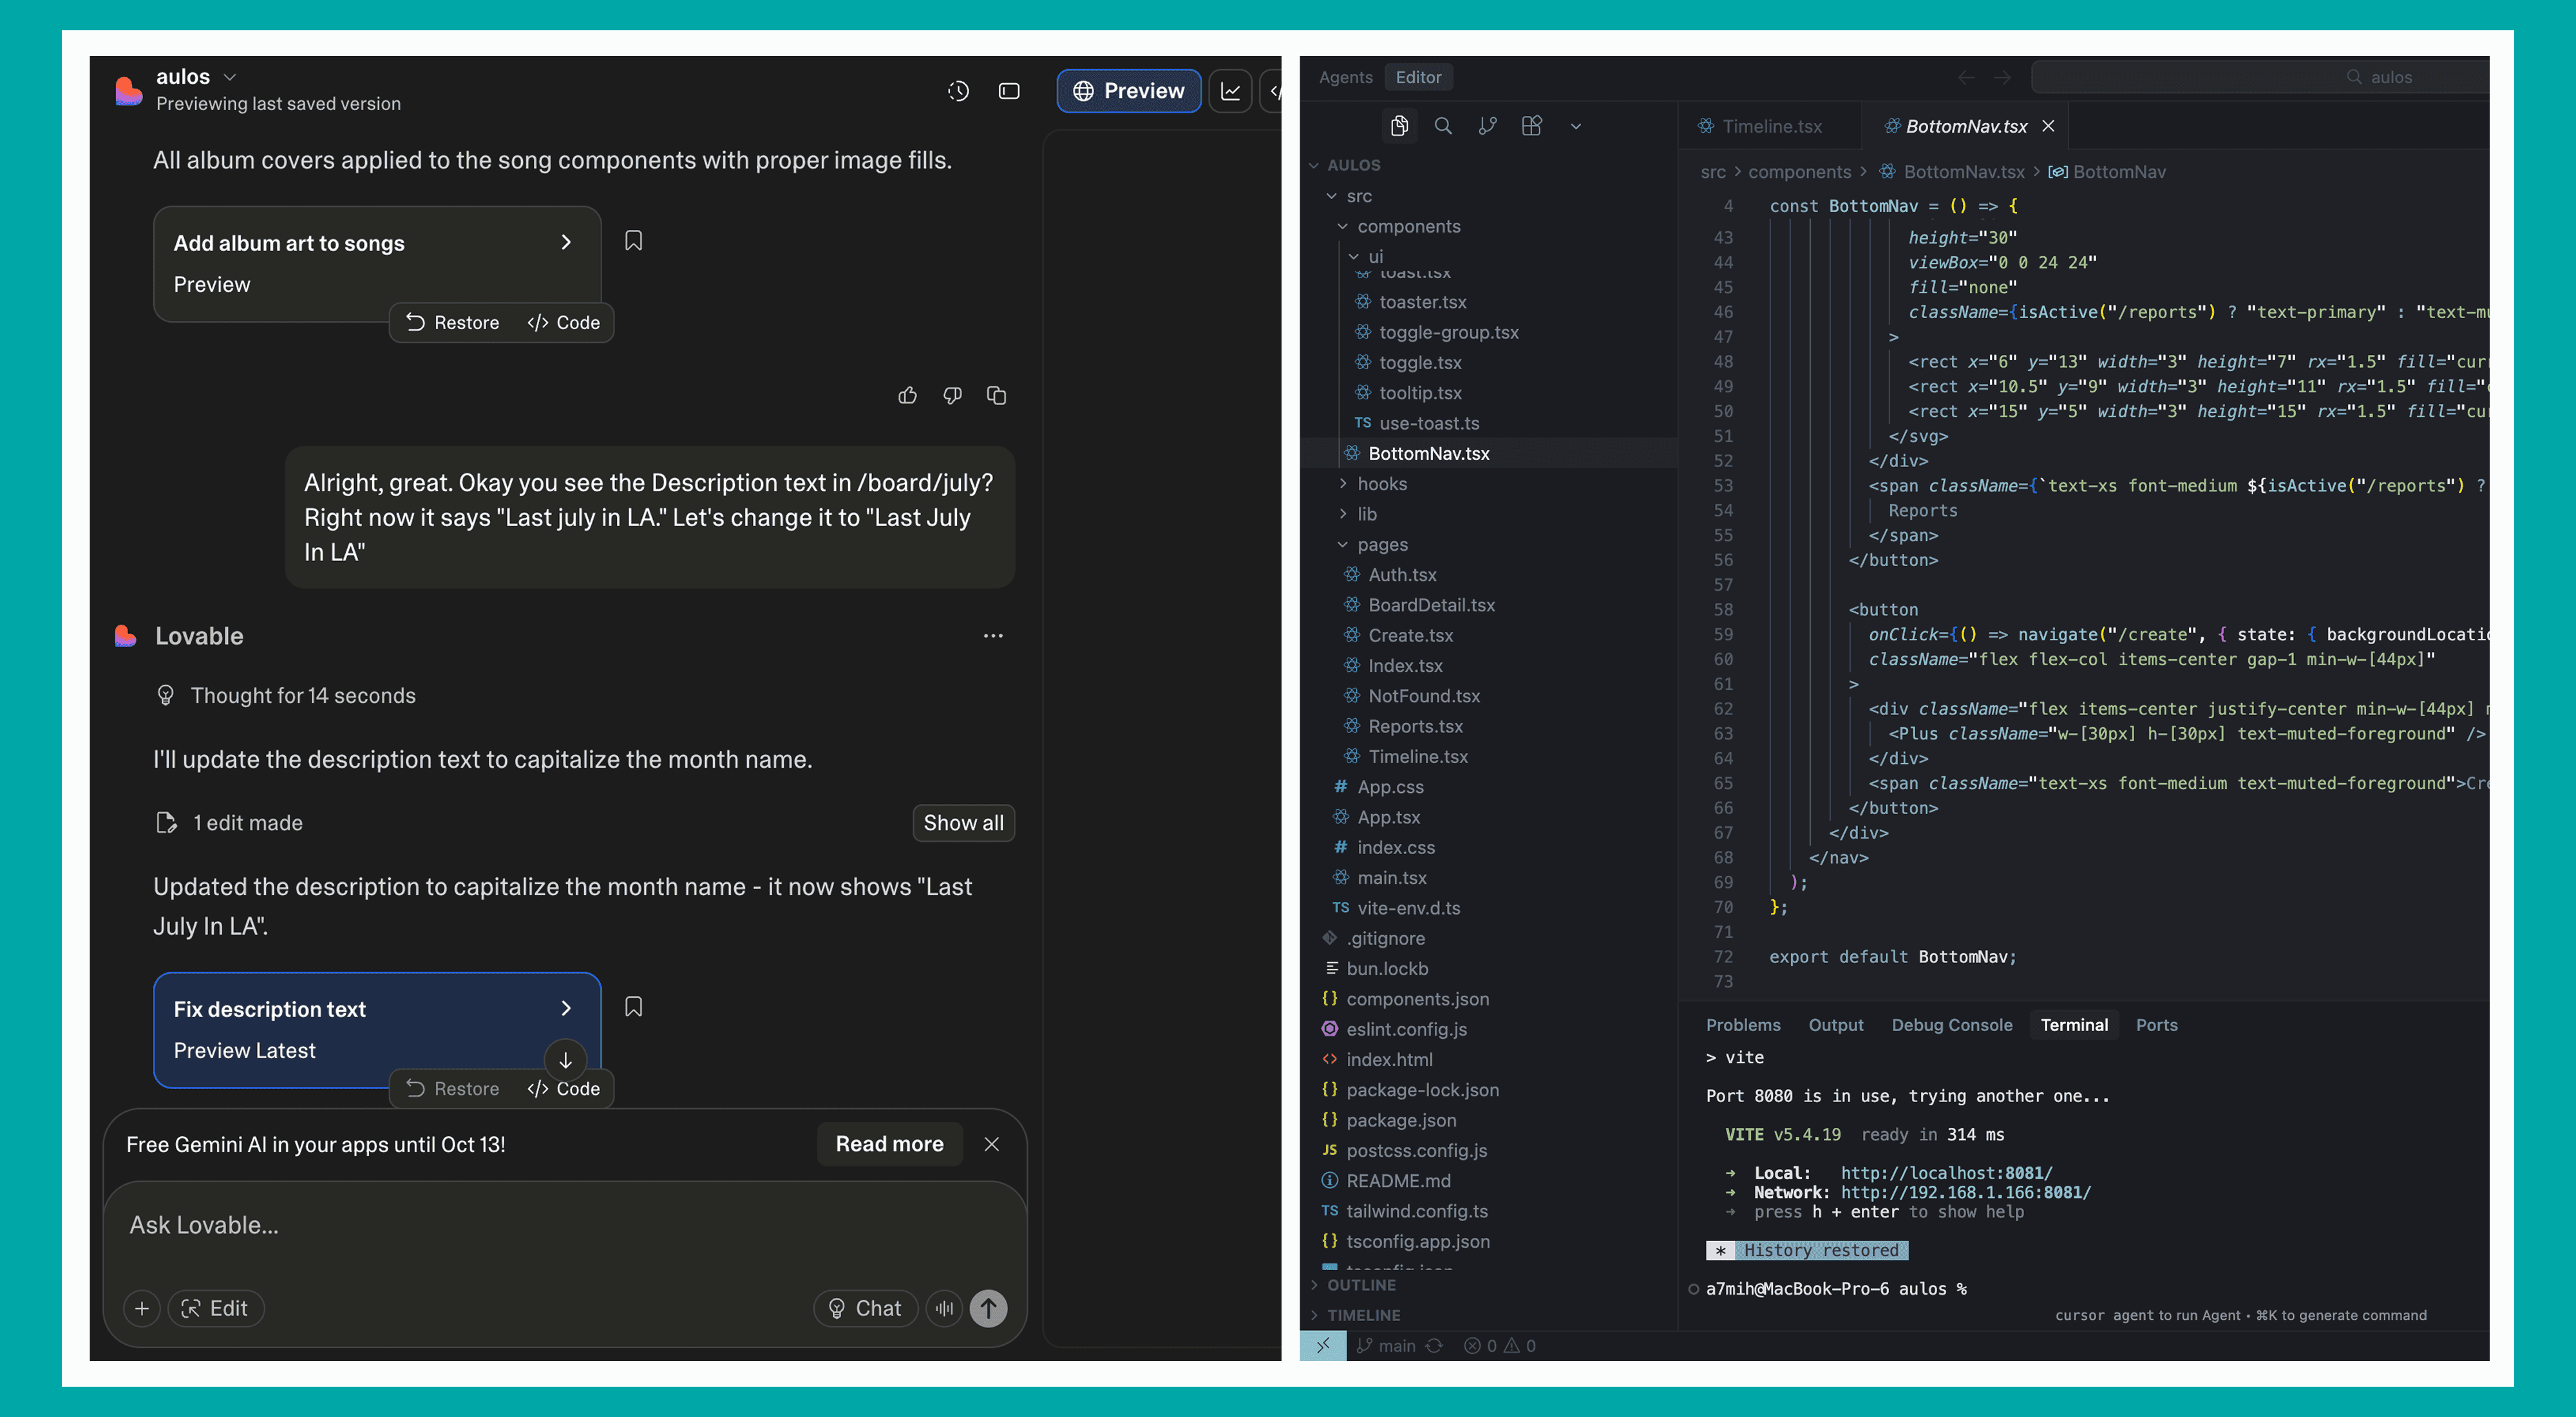This screenshot has width=2576, height=1417.
Task: Copy the message with copy icon
Action: click(996, 395)
